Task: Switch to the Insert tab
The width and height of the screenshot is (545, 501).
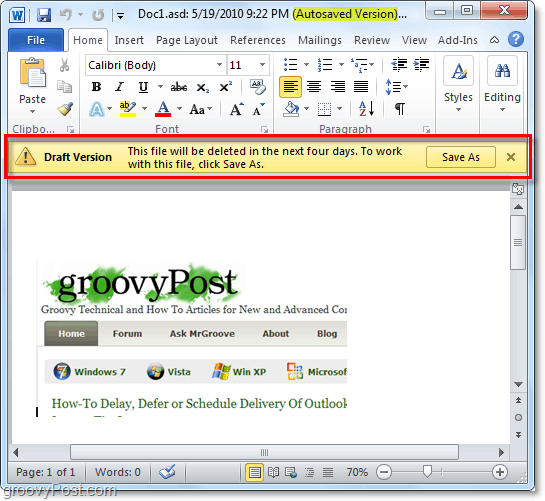Action: click(x=129, y=40)
